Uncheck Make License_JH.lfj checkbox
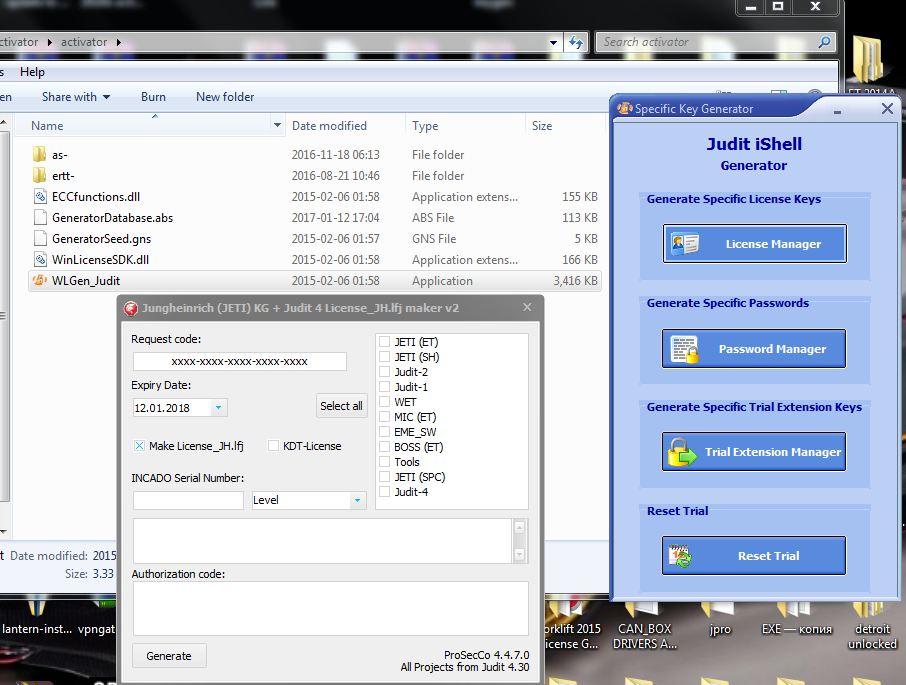 pos(139,446)
